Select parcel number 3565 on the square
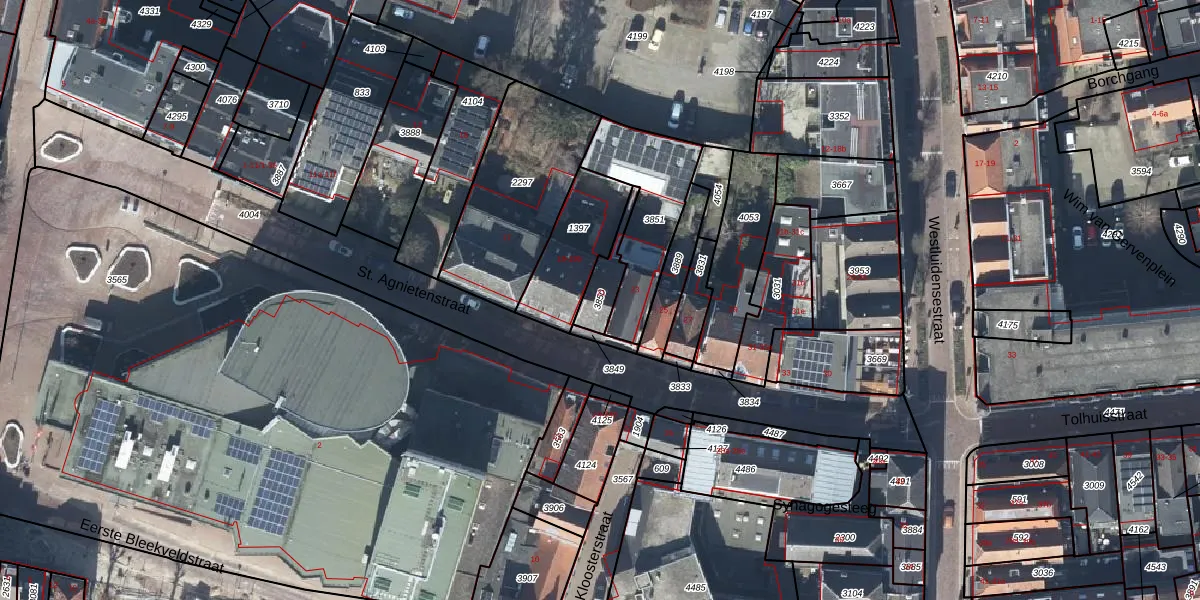Viewport: 1200px width, 600px height. pyautogui.click(x=117, y=280)
